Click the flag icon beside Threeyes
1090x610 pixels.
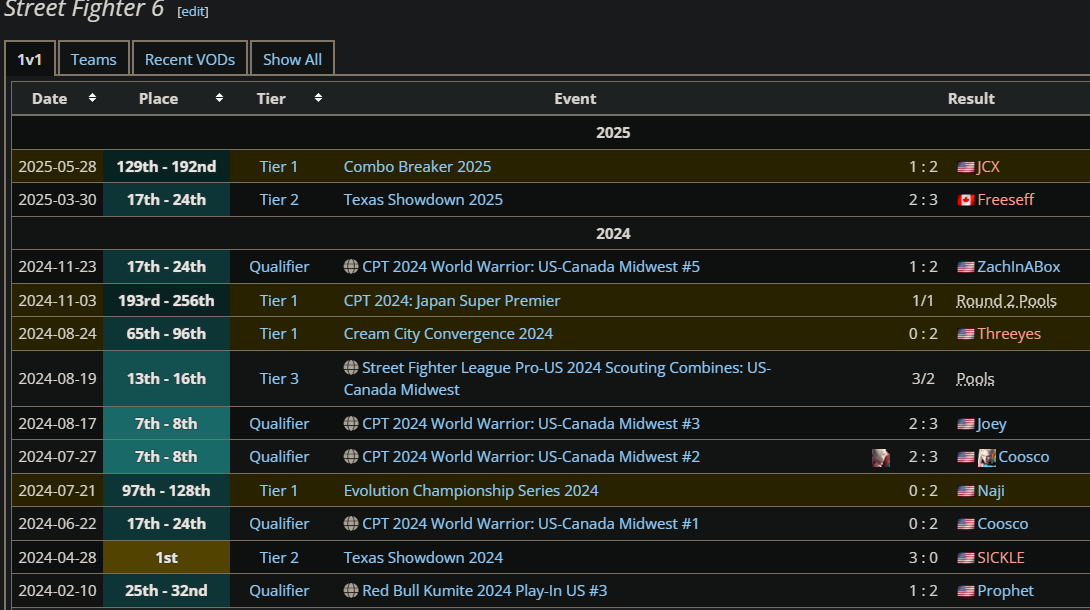point(966,334)
